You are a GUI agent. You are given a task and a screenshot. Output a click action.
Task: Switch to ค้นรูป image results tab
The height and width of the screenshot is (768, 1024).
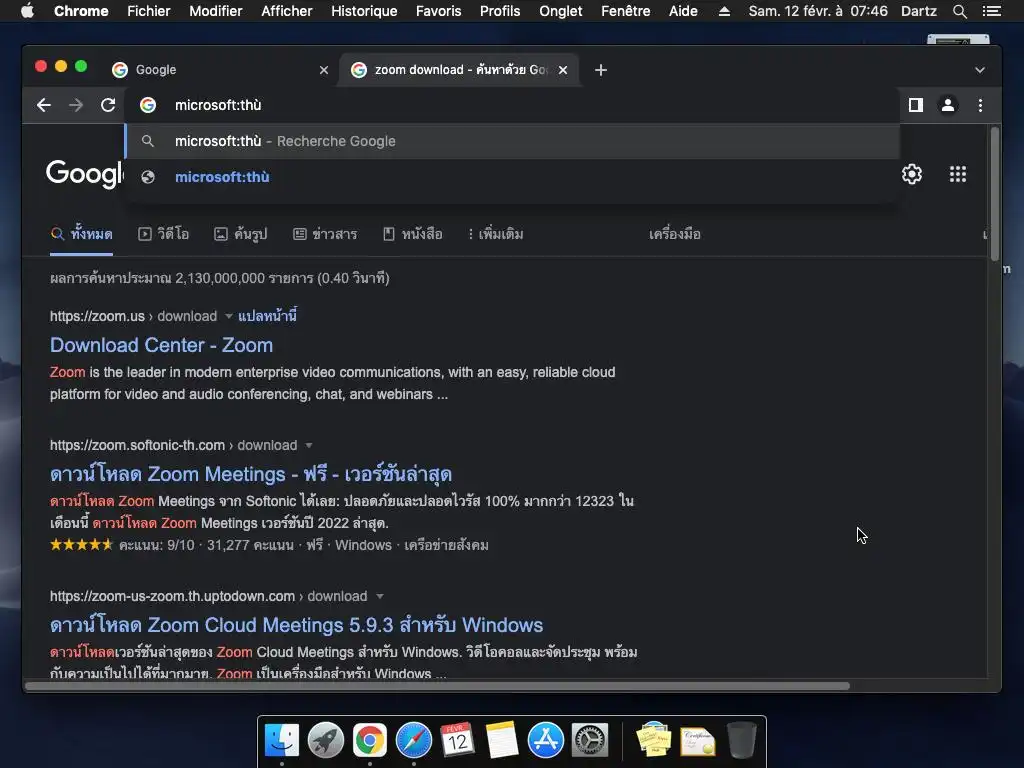[x=241, y=234]
